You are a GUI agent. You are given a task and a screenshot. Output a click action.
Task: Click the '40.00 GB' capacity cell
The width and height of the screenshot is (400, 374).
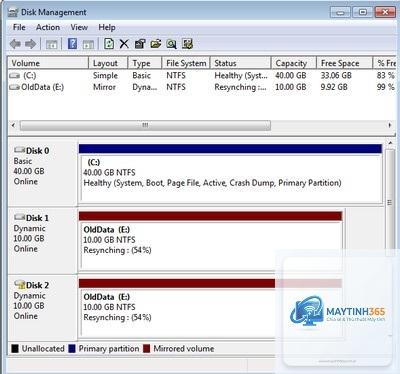tap(291, 76)
